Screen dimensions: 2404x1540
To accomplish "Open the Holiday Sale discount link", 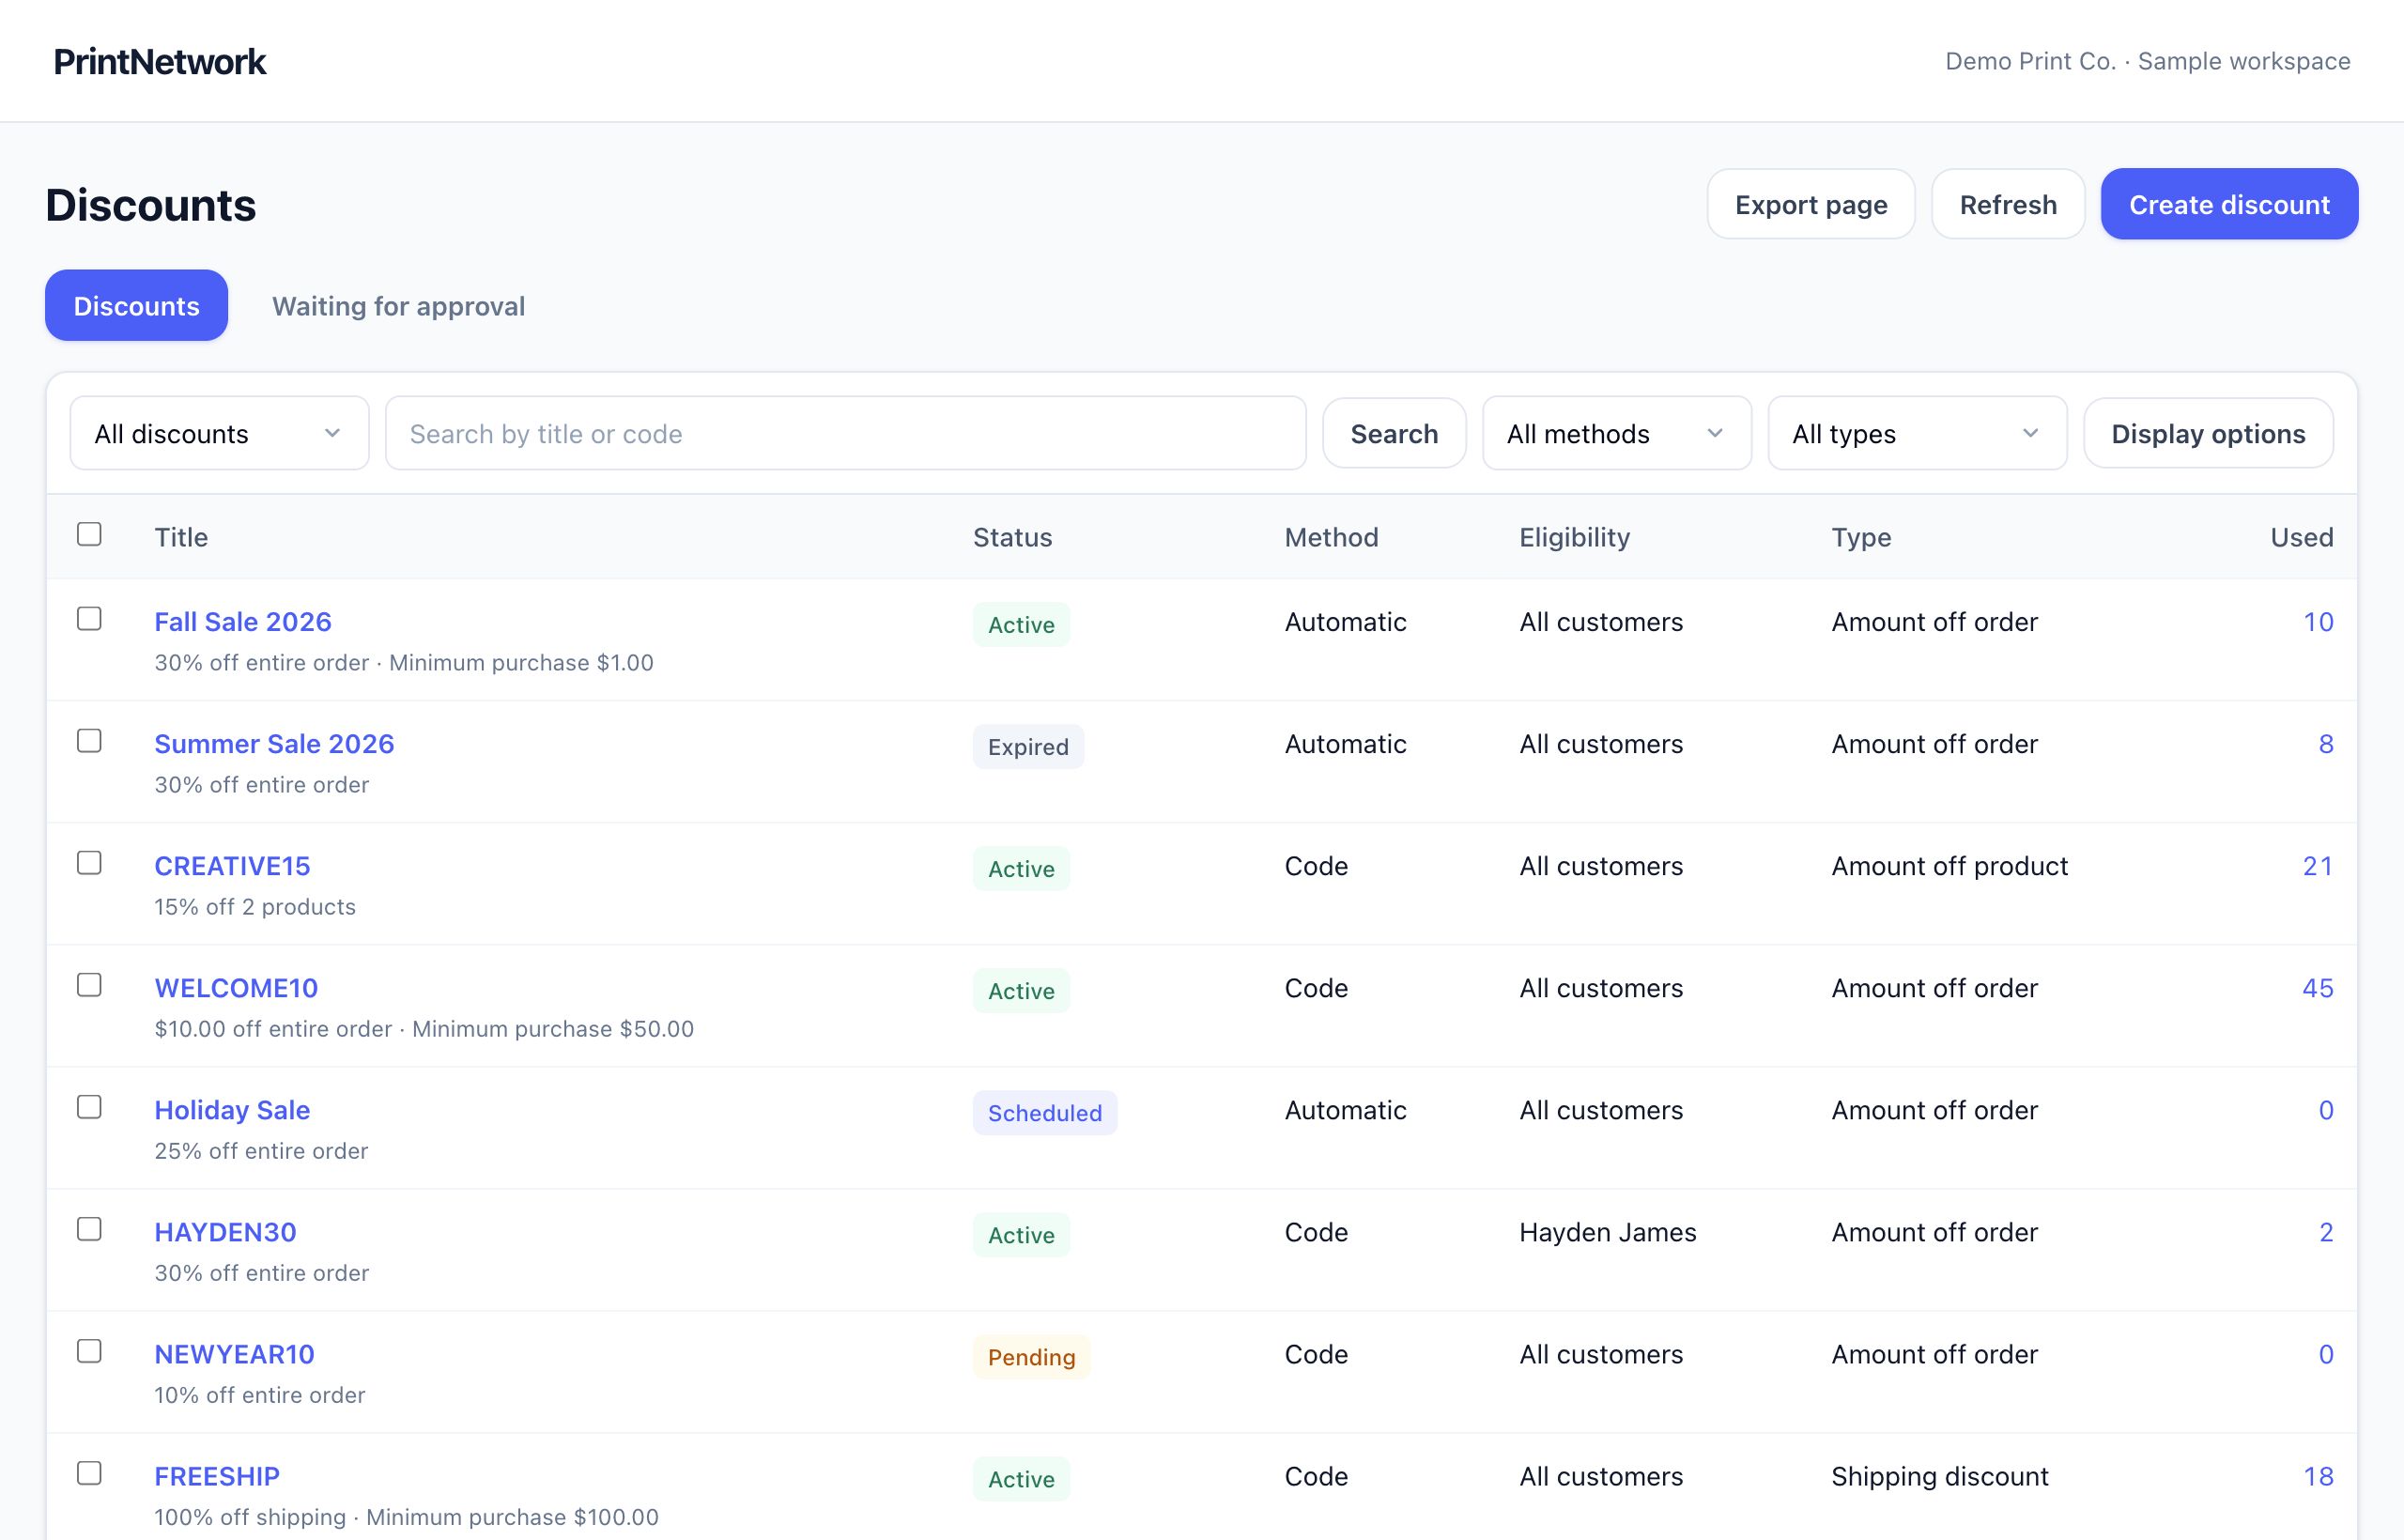I will point(232,1110).
